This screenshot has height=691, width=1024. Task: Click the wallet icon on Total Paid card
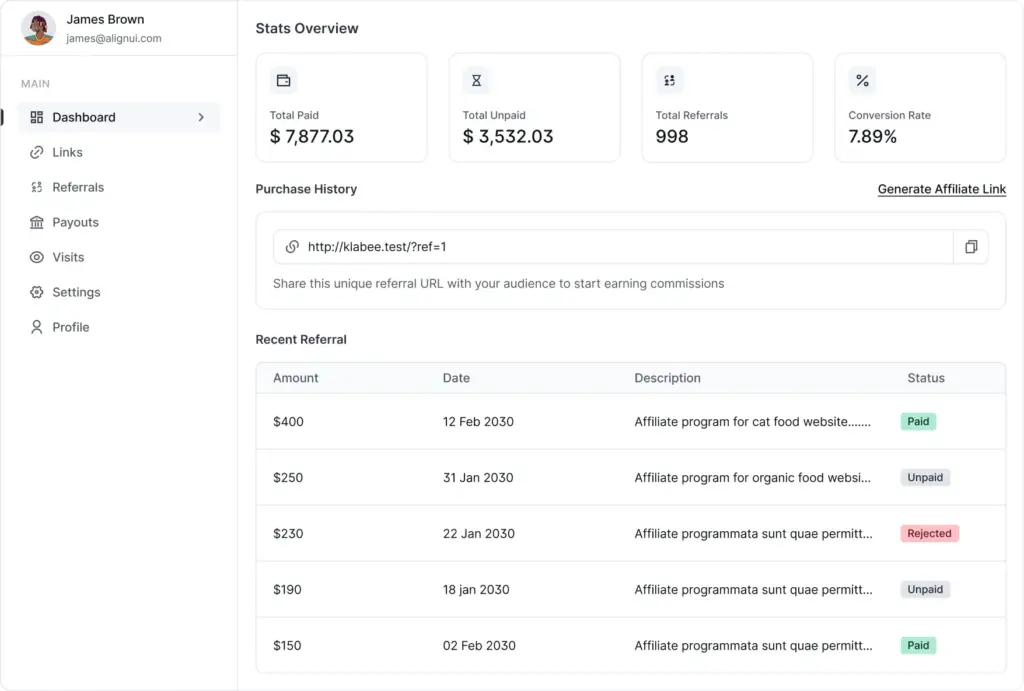[284, 80]
